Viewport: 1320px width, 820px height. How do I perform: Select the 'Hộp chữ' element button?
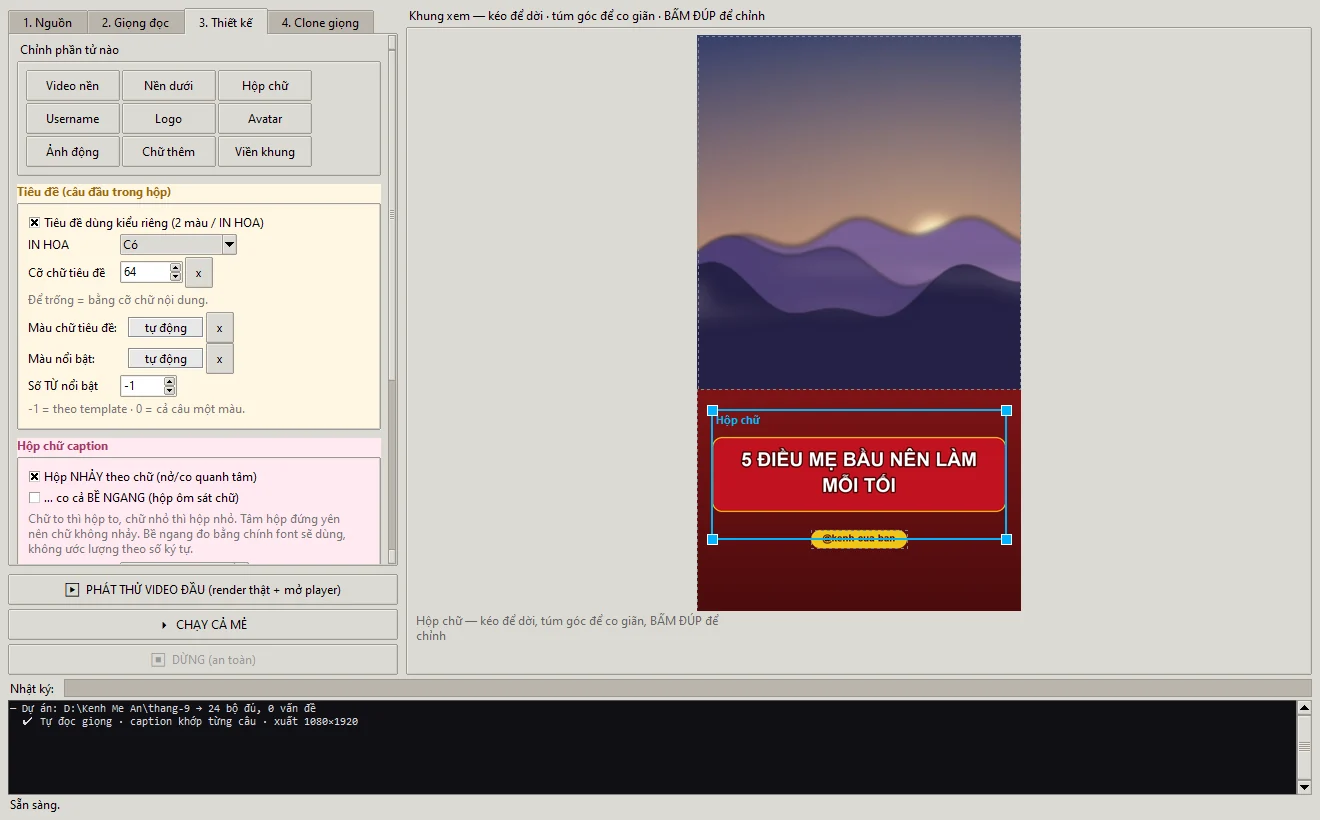[x=265, y=86]
